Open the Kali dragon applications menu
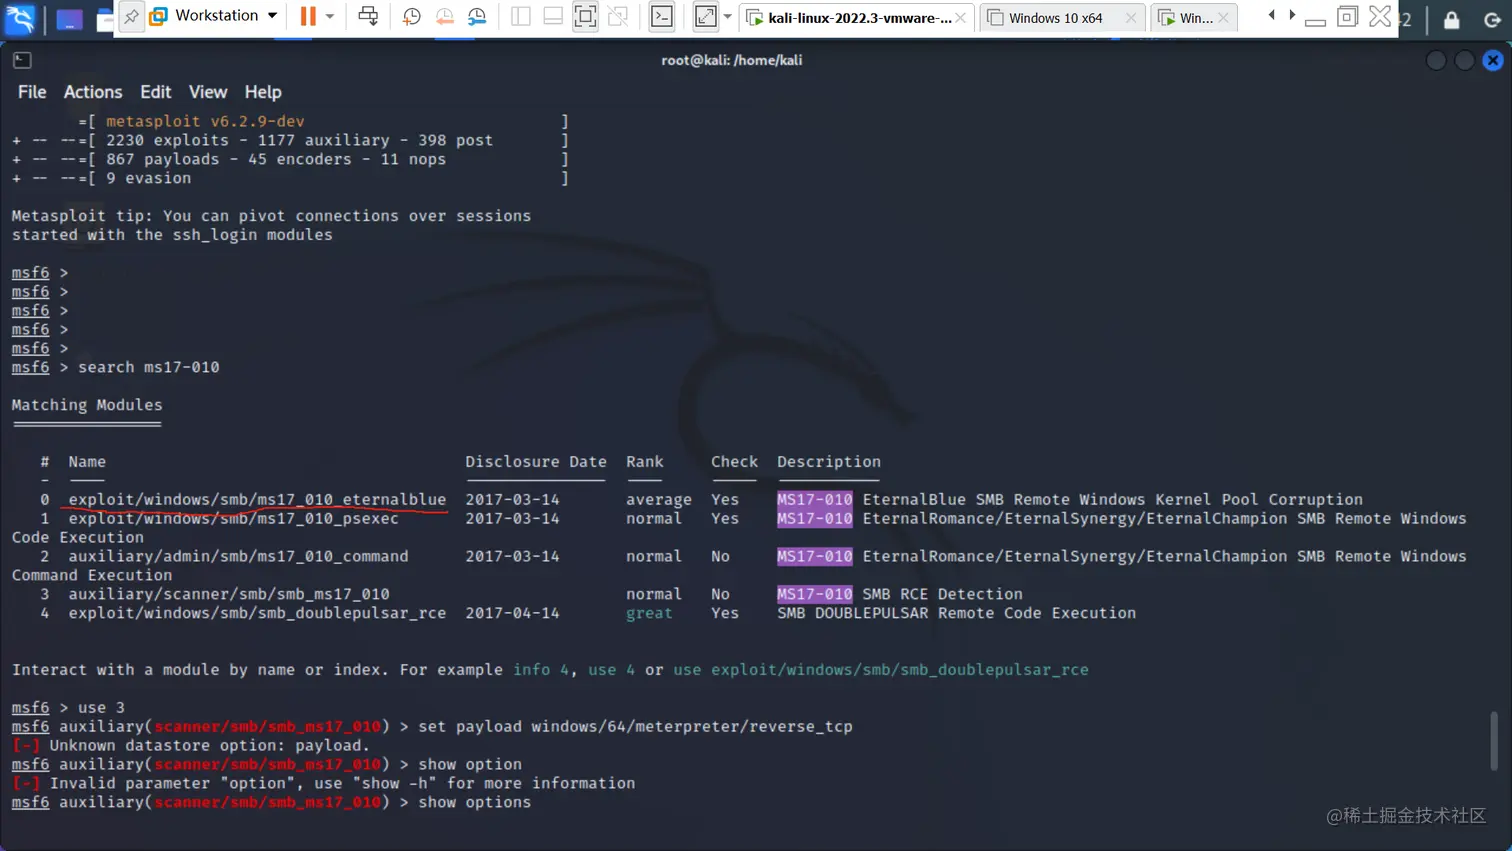Image resolution: width=1512 pixels, height=851 pixels. [x=20, y=18]
